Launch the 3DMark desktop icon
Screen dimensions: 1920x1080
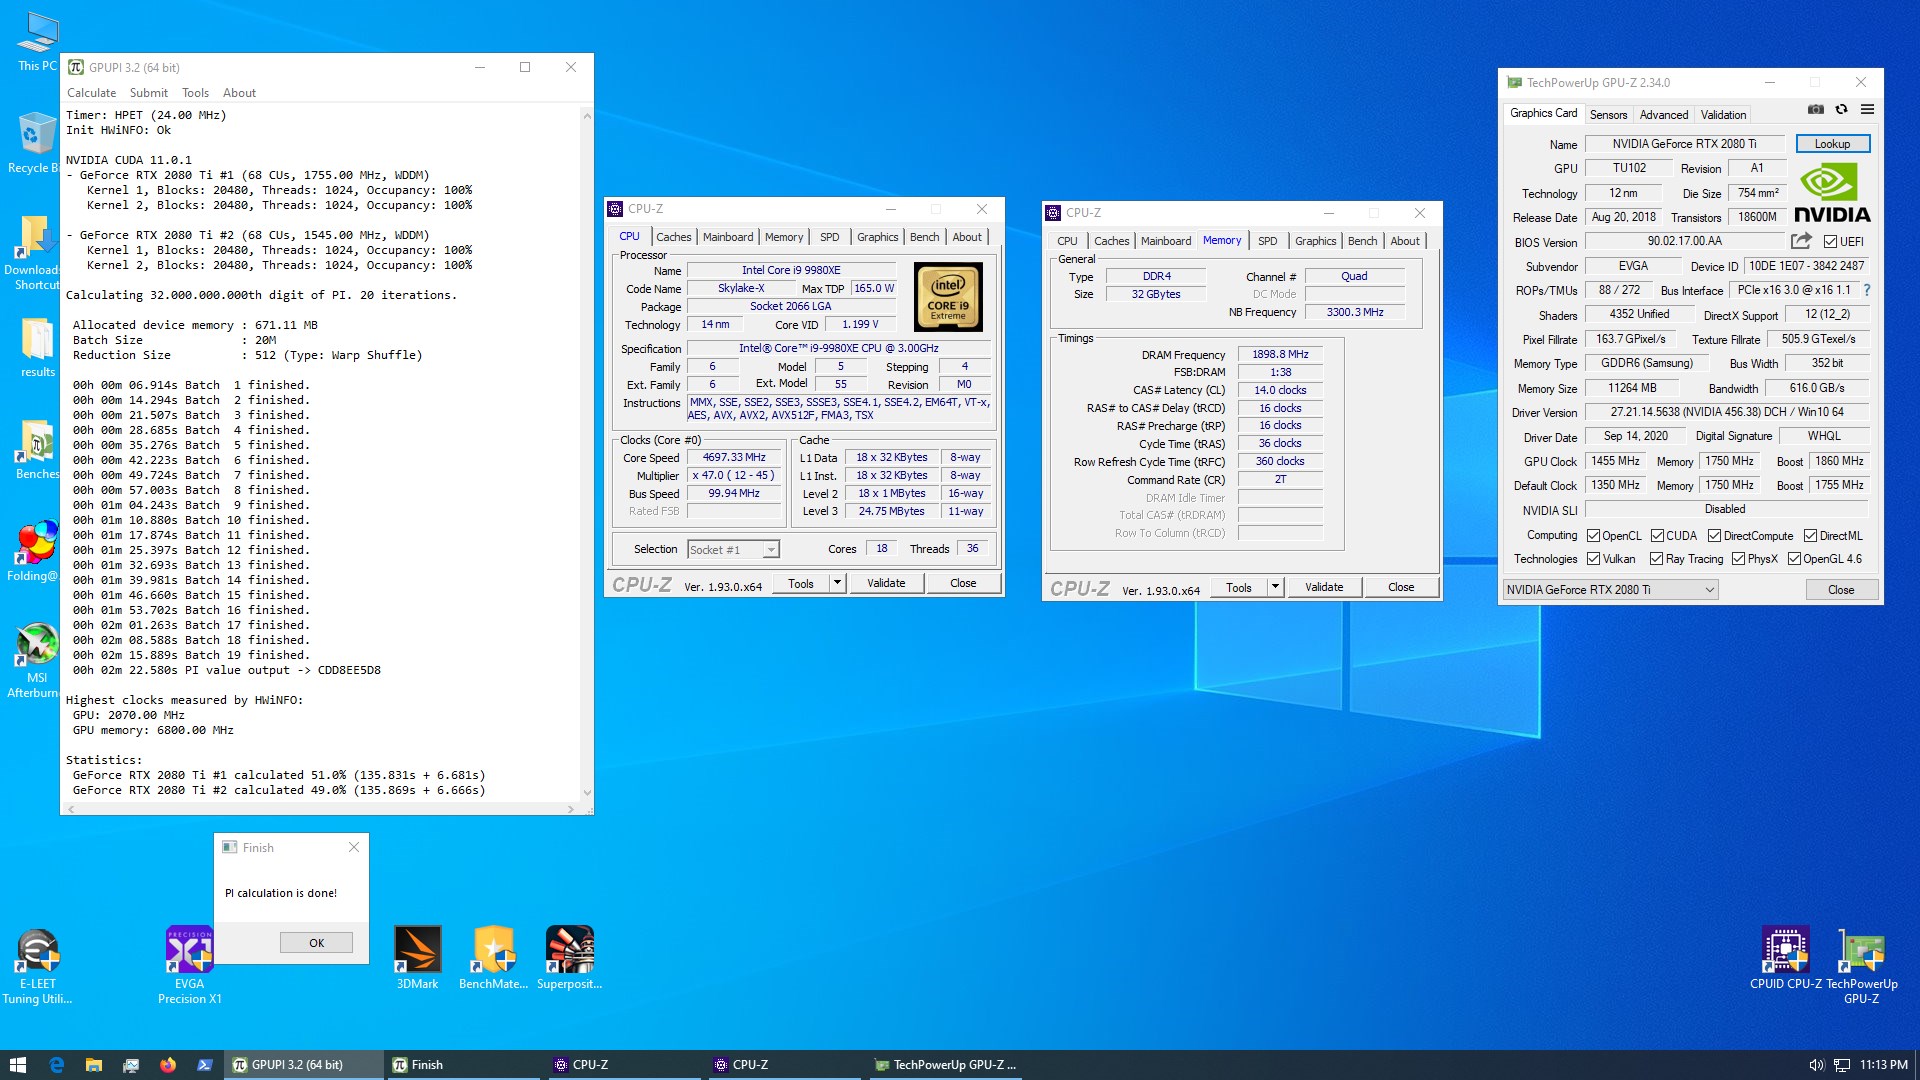pos(417,957)
